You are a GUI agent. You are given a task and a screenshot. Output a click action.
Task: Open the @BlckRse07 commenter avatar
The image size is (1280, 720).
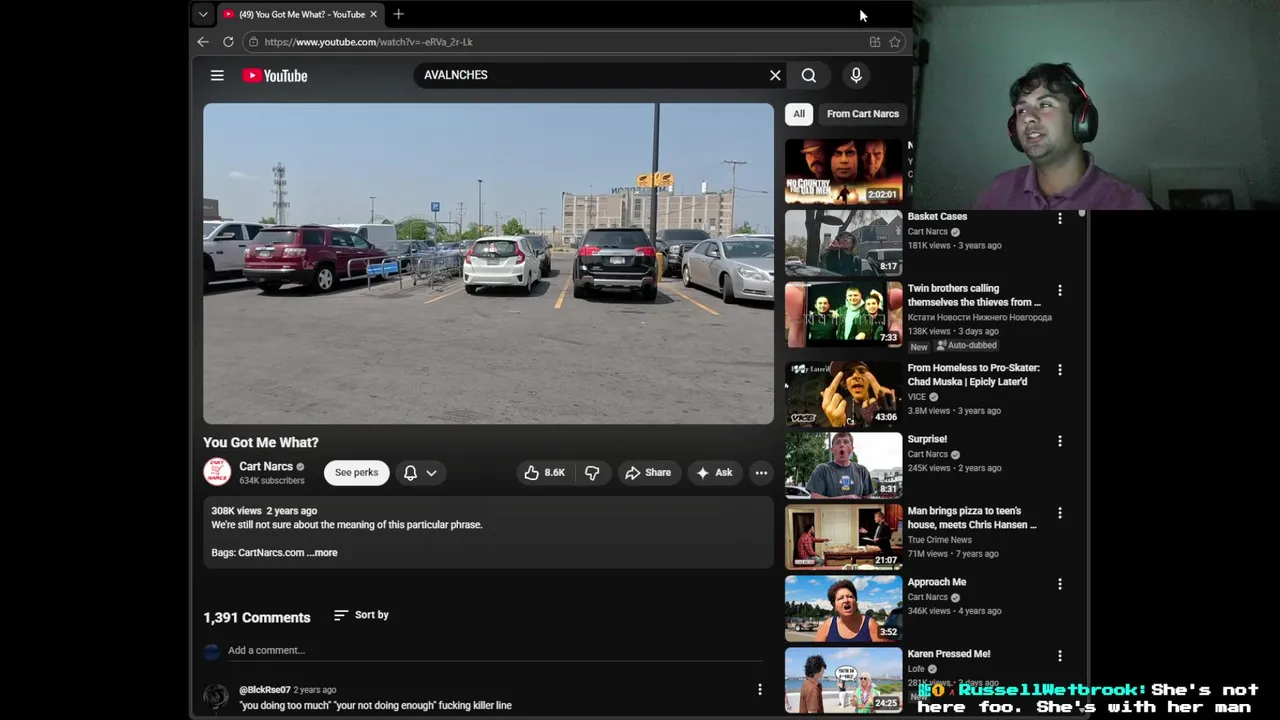point(216,697)
